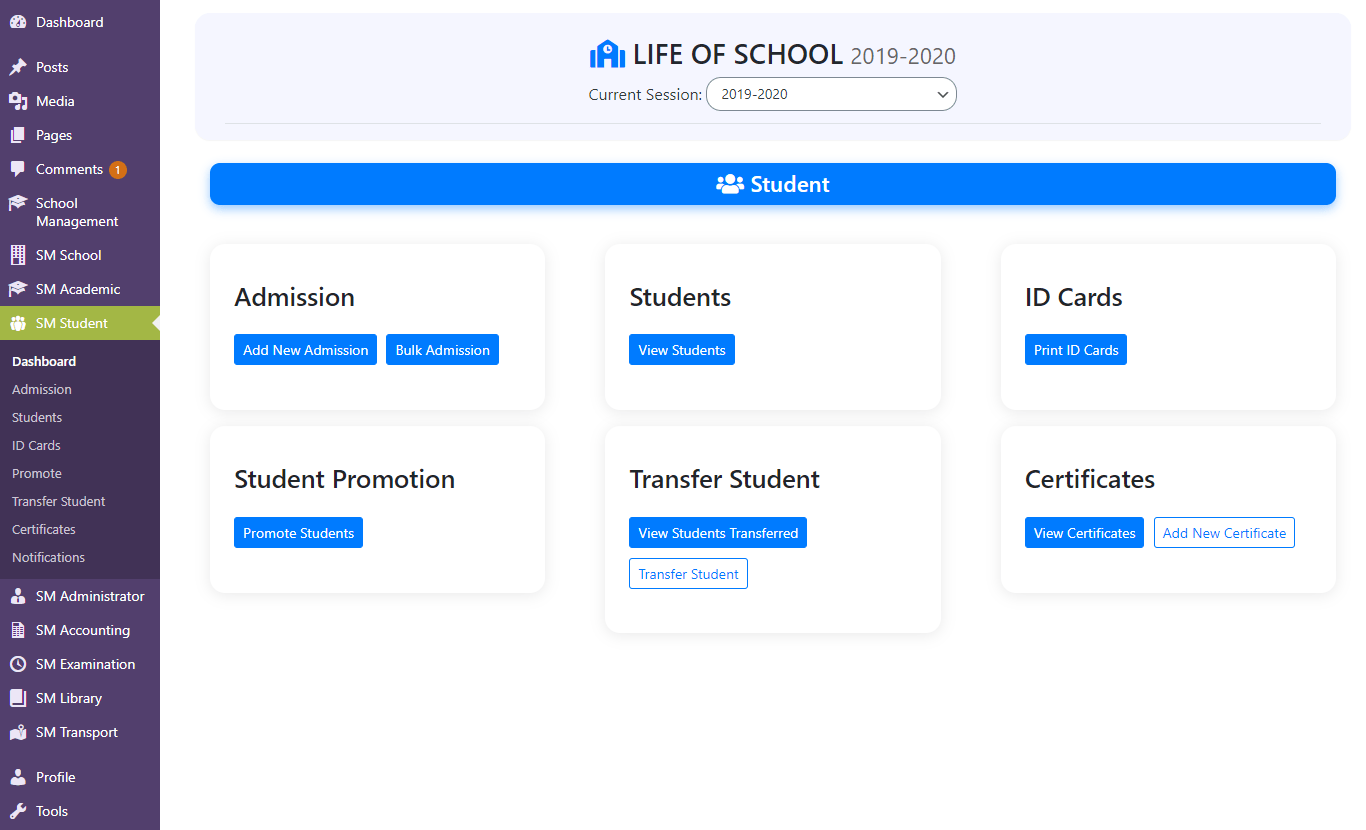Click the SM School building icon

click(18, 255)
